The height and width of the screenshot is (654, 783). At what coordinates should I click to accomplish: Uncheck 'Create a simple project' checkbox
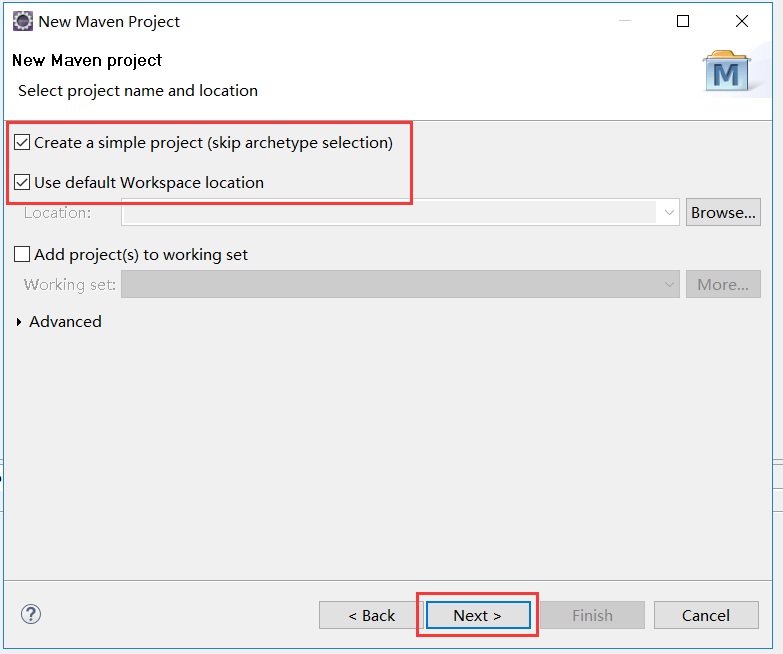click(x=22, y=143)
